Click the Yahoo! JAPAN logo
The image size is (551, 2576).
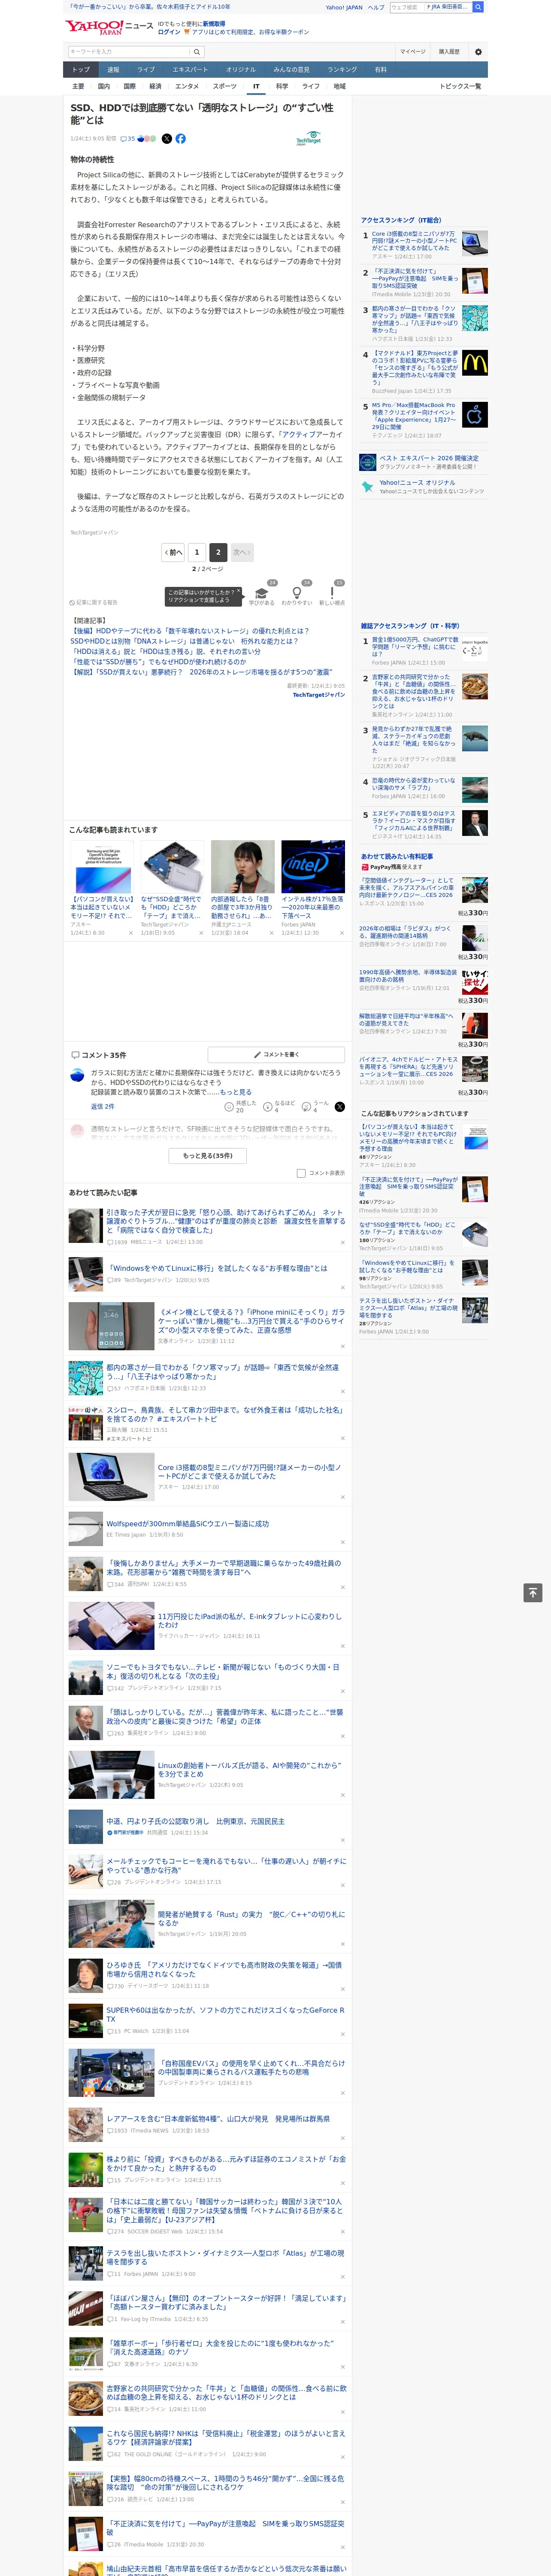pos(95,27)
